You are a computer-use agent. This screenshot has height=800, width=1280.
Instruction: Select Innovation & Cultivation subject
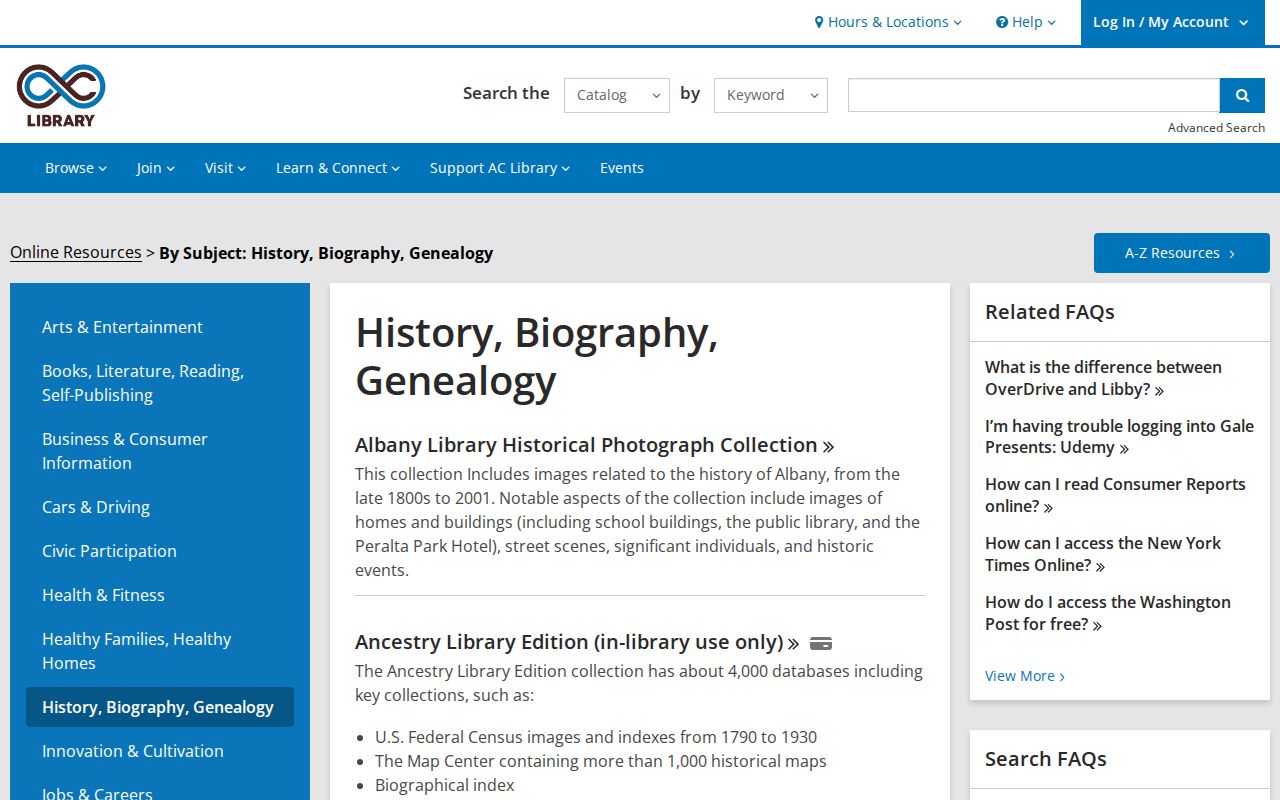[160, 751]
